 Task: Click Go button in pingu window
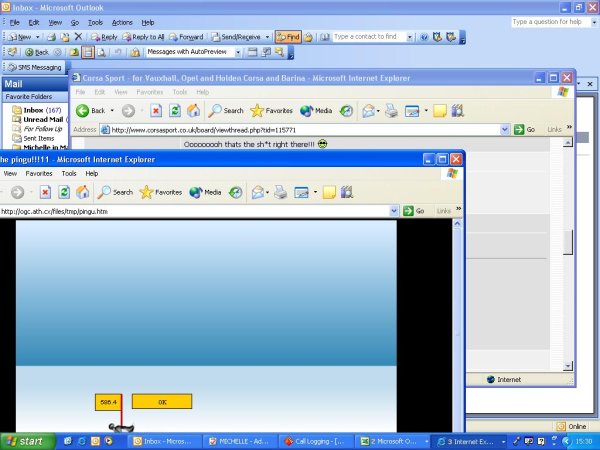(x=414, y=211)
